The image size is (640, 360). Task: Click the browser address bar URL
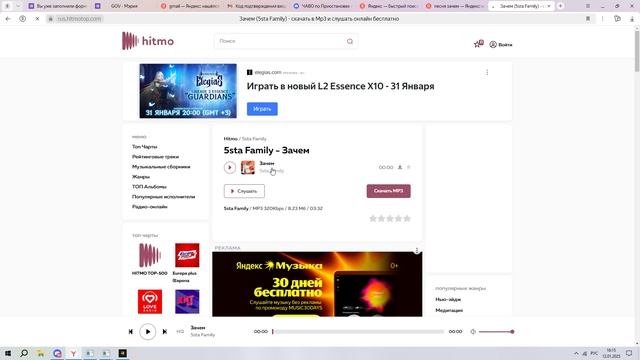click(x=79, y=19)
